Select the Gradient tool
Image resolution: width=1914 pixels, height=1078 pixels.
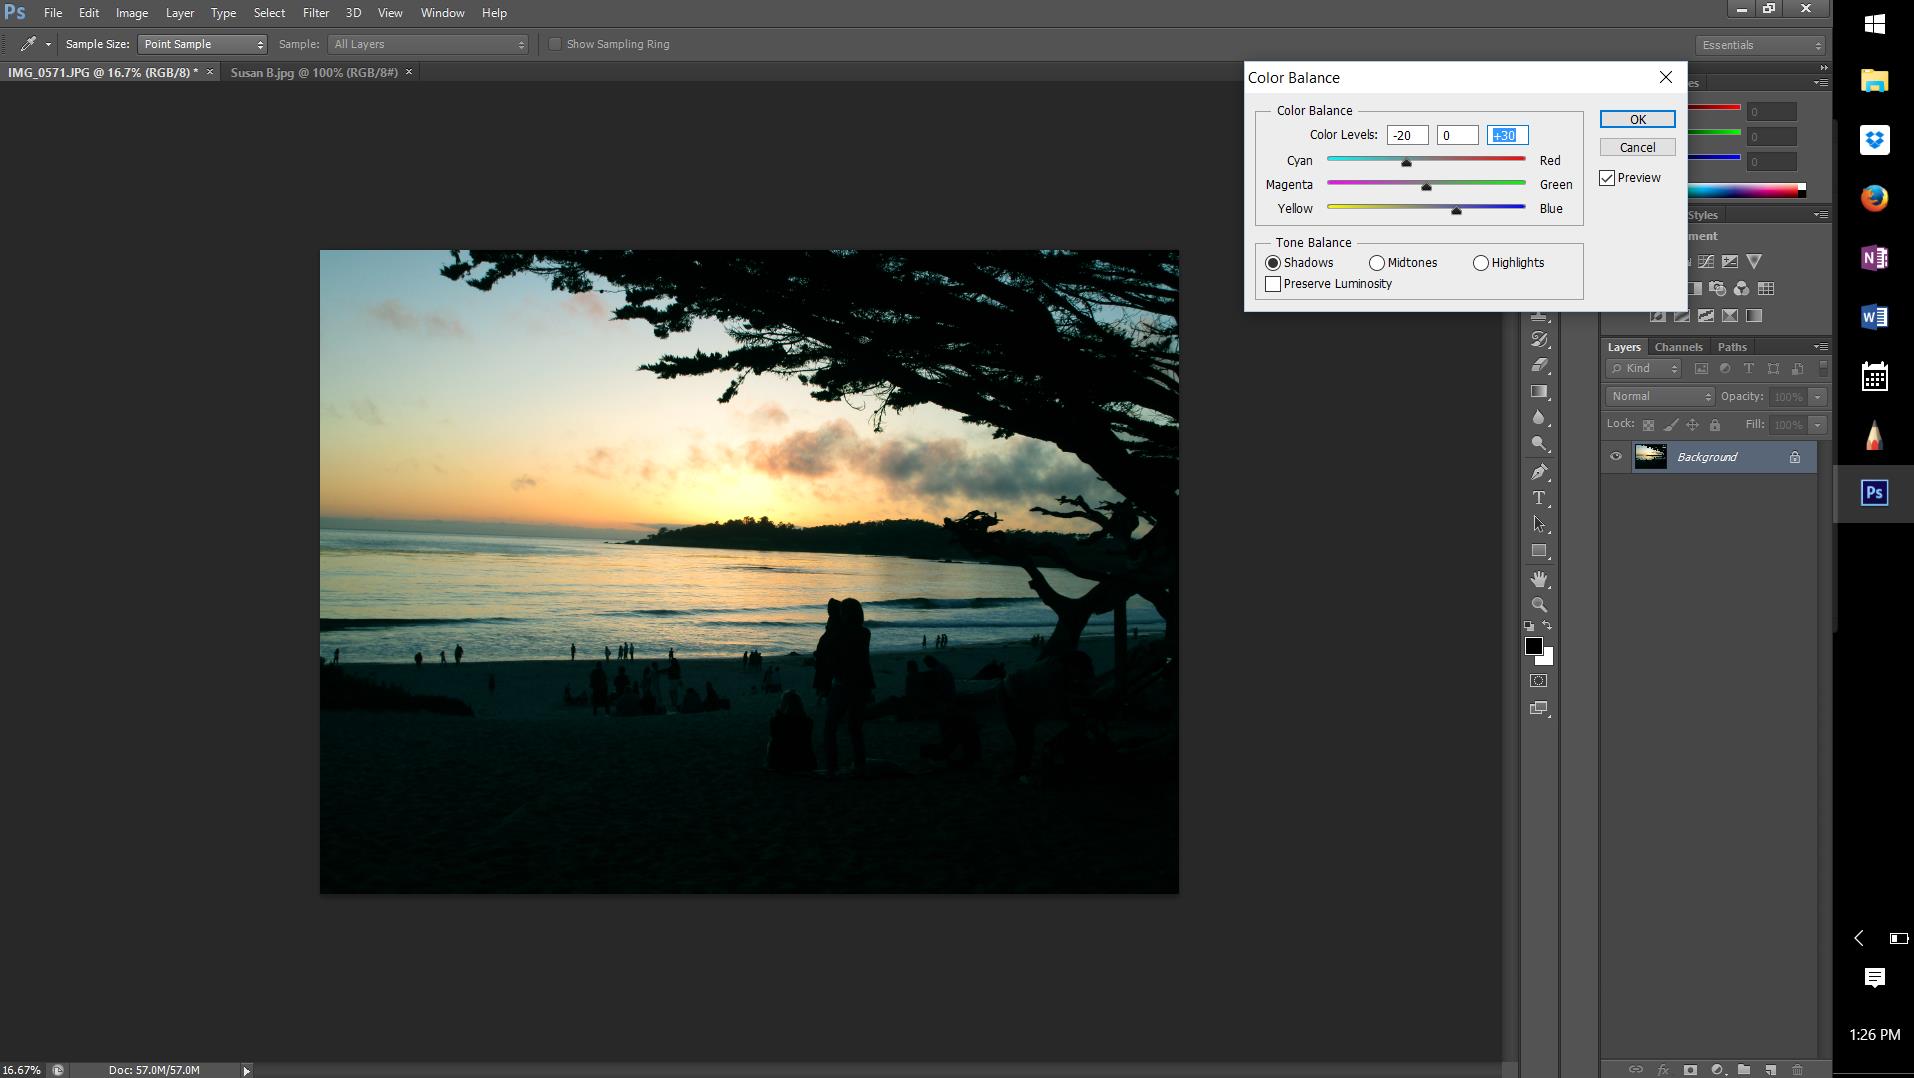click(1539, 392)
